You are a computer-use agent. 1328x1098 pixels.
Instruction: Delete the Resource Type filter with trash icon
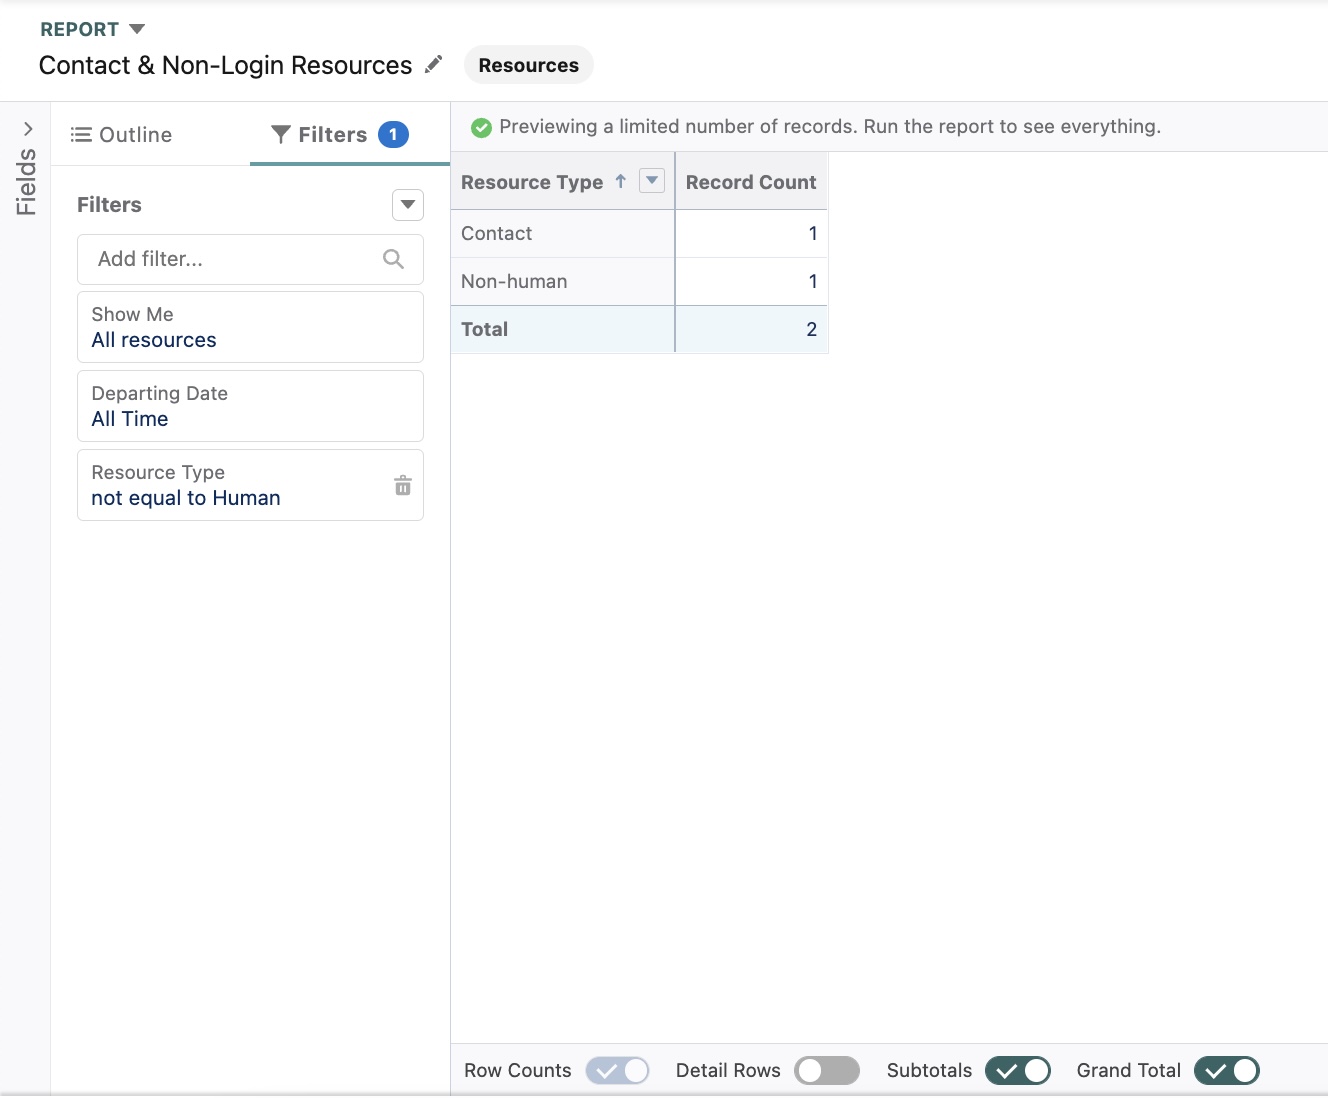(403, 485)
